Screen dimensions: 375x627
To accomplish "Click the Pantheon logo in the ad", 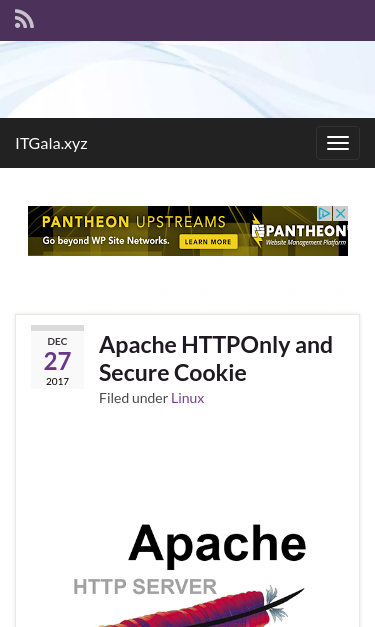I will 299,231.
